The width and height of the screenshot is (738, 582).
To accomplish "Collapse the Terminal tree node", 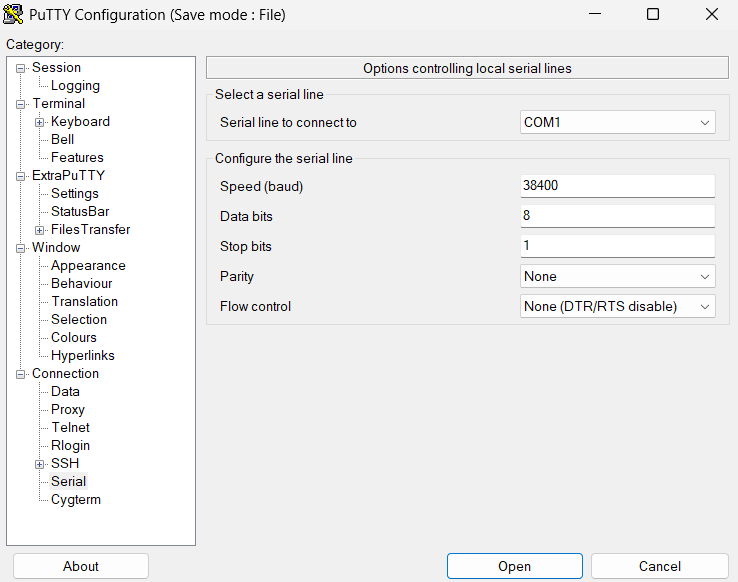I will click(x=20, y=104).
